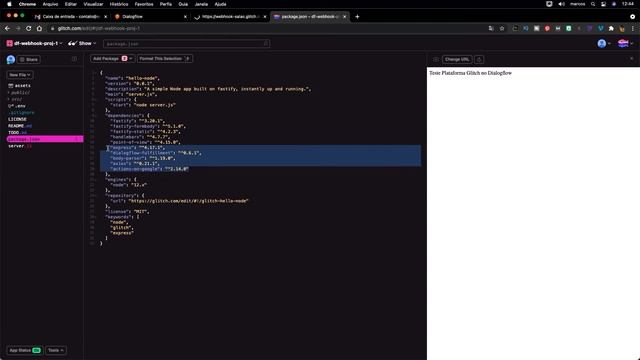Open a new browser tab
Viewport: 640px width, 360px height.
pyautogui.click(x=357, y=17)
